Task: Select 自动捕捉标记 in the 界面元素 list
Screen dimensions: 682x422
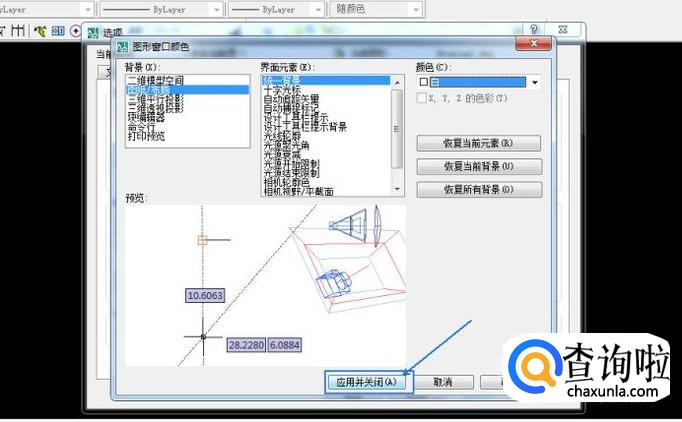Action: (x=326, y=108)
